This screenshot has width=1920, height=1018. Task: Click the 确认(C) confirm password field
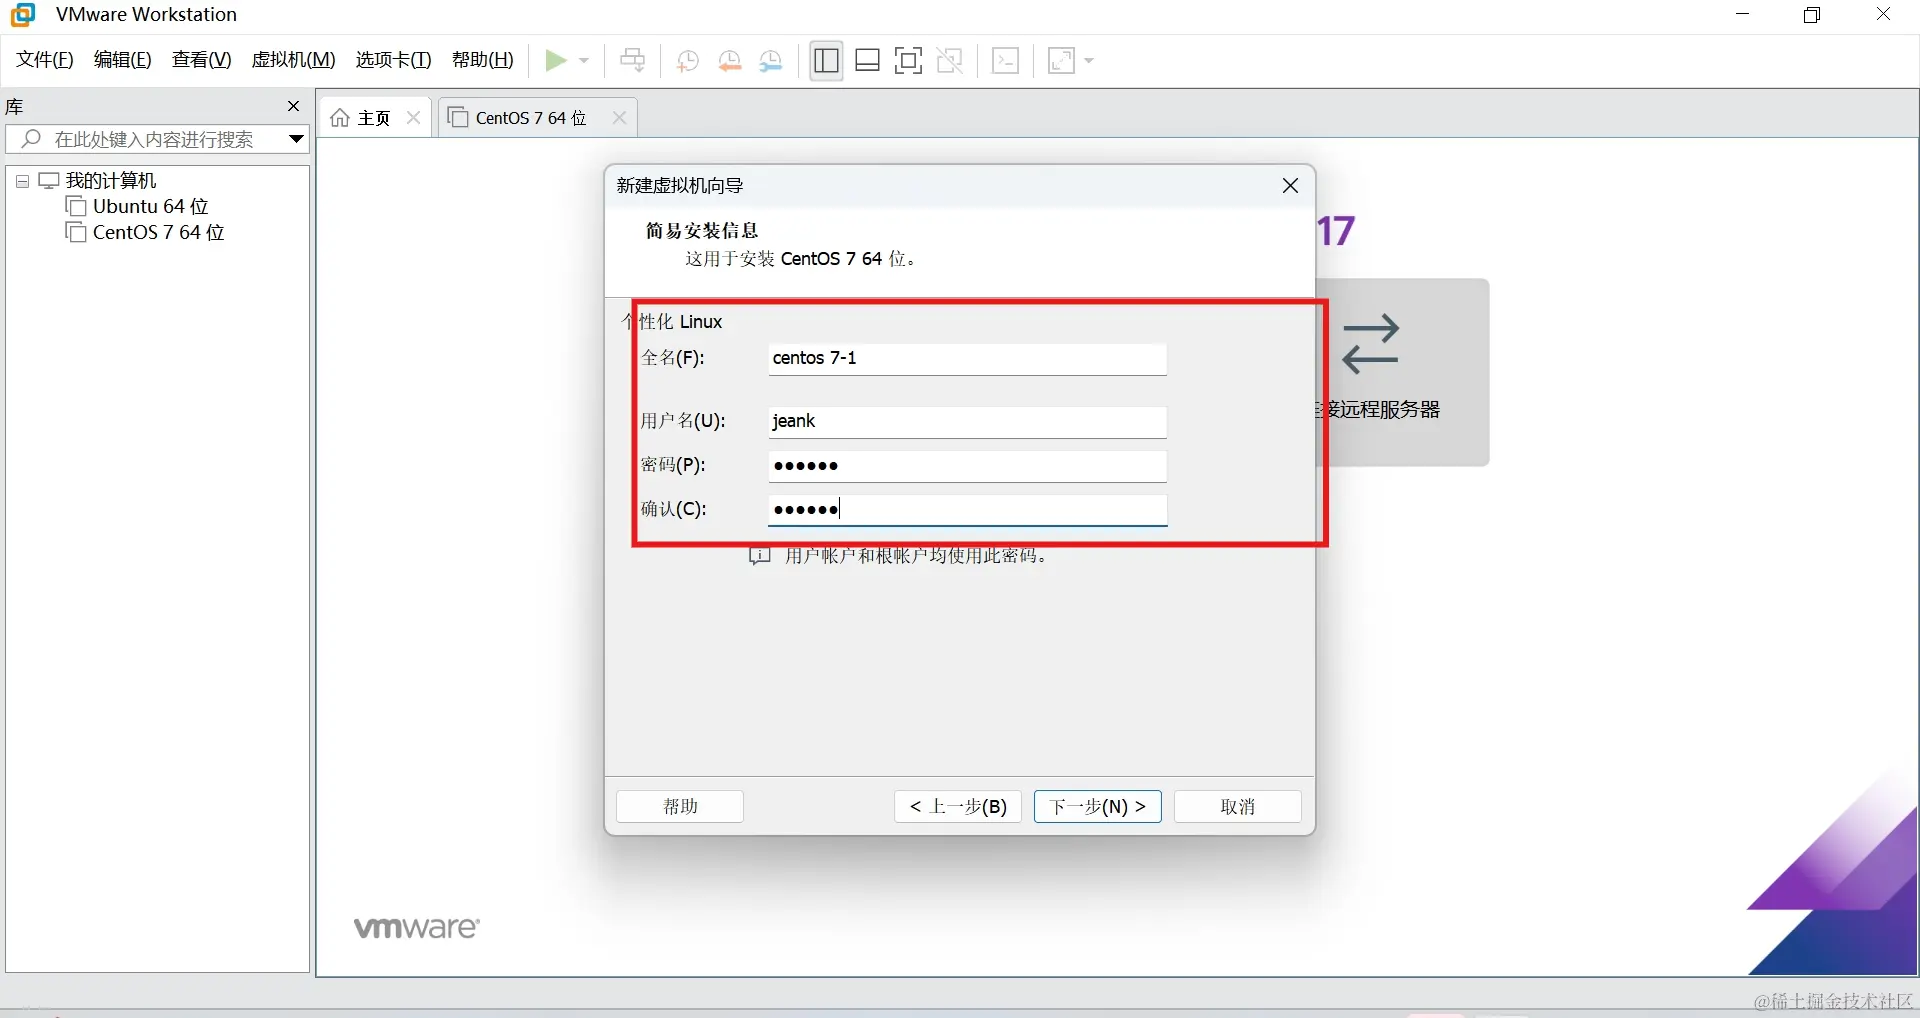click(967, 510)
